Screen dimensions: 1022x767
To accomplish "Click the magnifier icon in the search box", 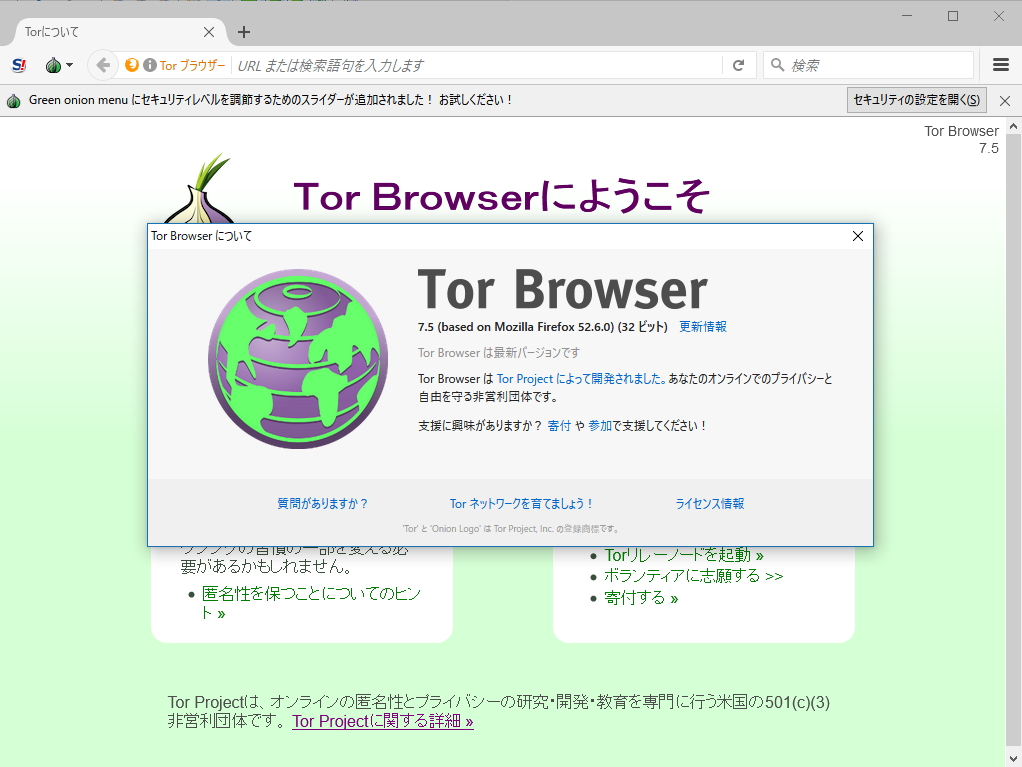I will click(775, 65).
